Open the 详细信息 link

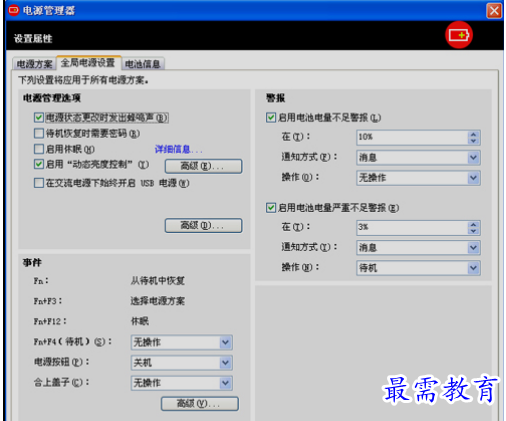(x=178, y=149)
